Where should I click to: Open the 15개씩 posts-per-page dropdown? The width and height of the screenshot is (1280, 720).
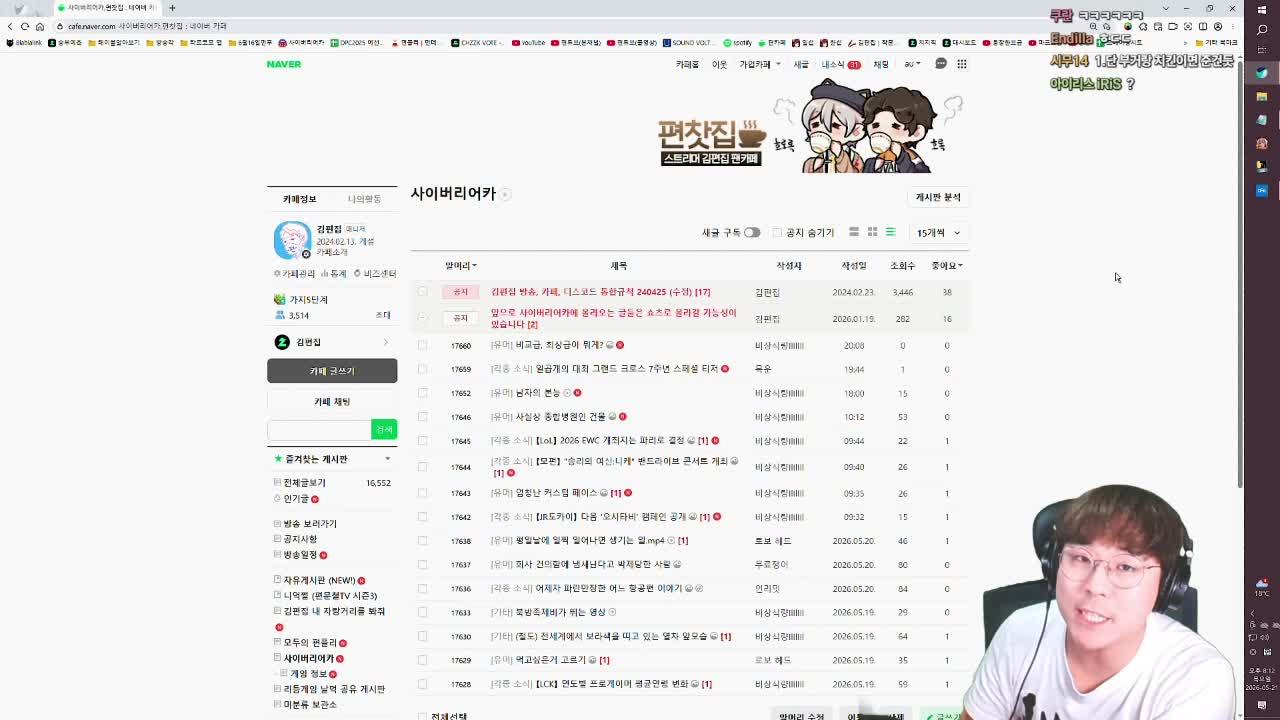pyautogui.click(x=938, y=233)
